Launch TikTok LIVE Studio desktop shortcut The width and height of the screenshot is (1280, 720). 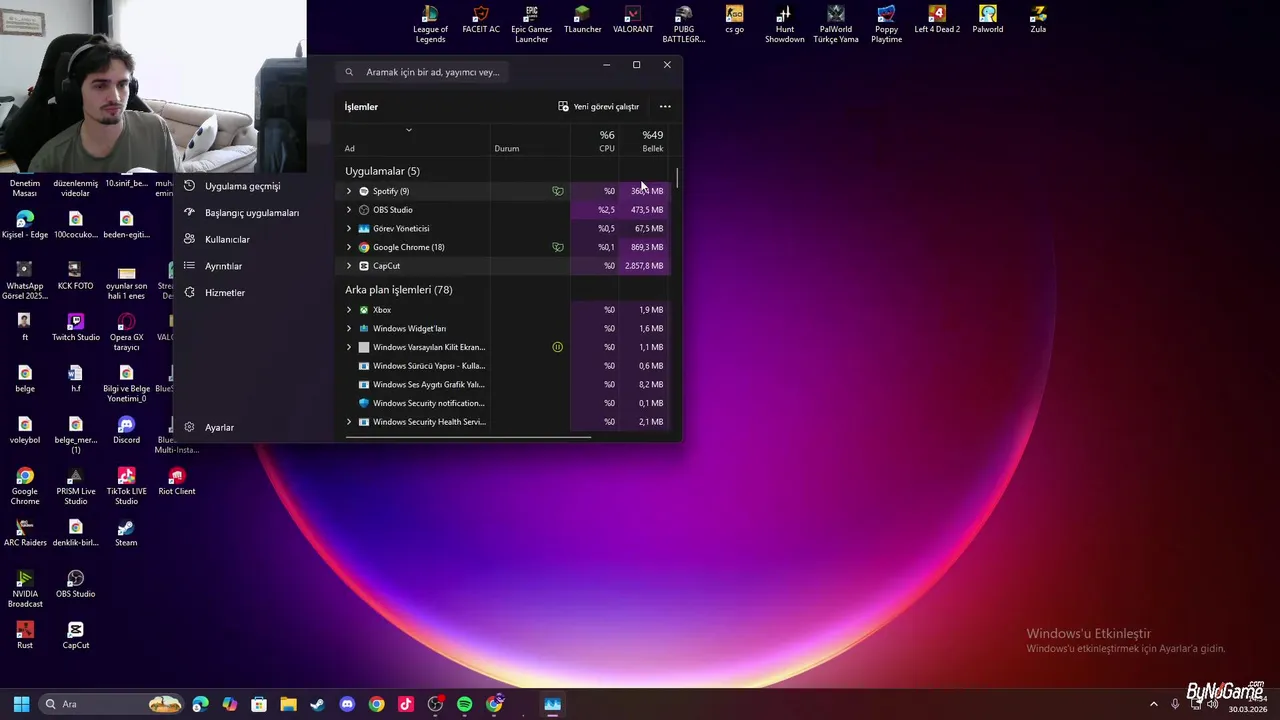126,486
